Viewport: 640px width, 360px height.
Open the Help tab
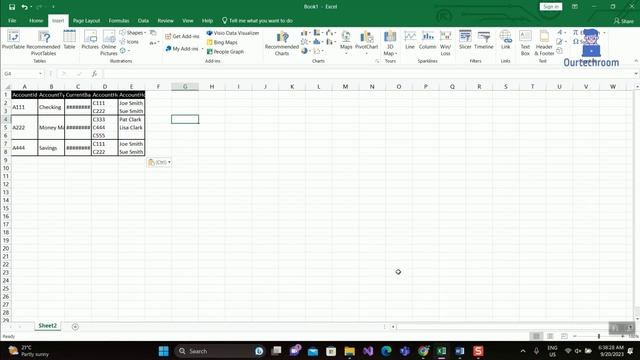tap(207, 20)
